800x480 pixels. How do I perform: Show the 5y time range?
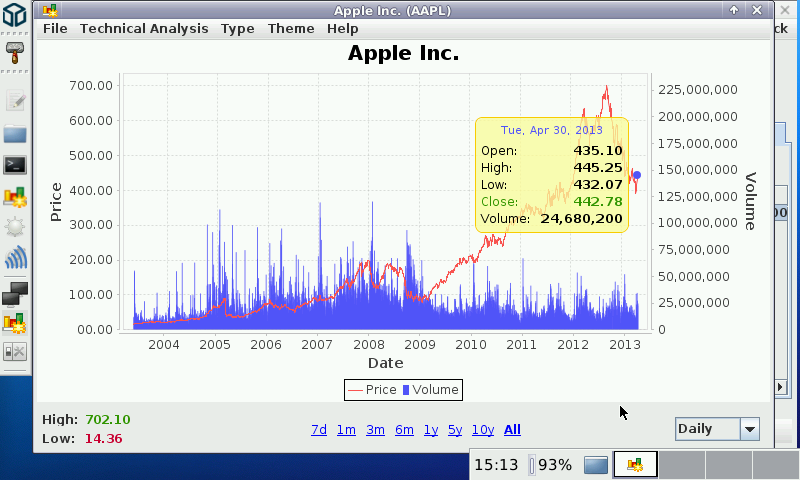[455, 430]
